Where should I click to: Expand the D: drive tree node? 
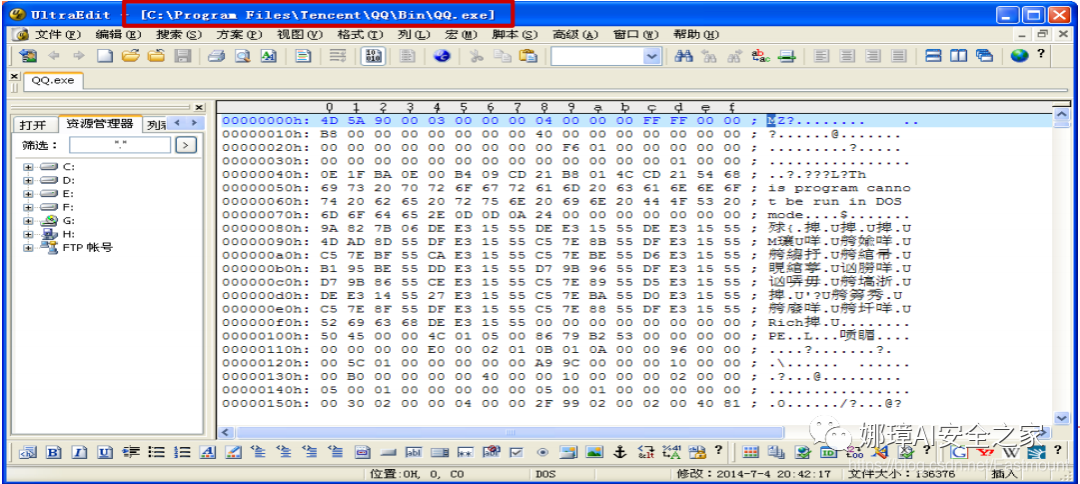tap(28, 180)
